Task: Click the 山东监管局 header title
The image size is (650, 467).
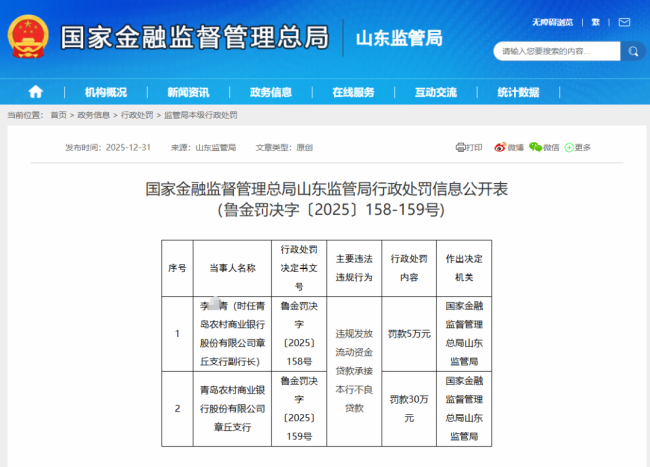Action: pos(399,38)
